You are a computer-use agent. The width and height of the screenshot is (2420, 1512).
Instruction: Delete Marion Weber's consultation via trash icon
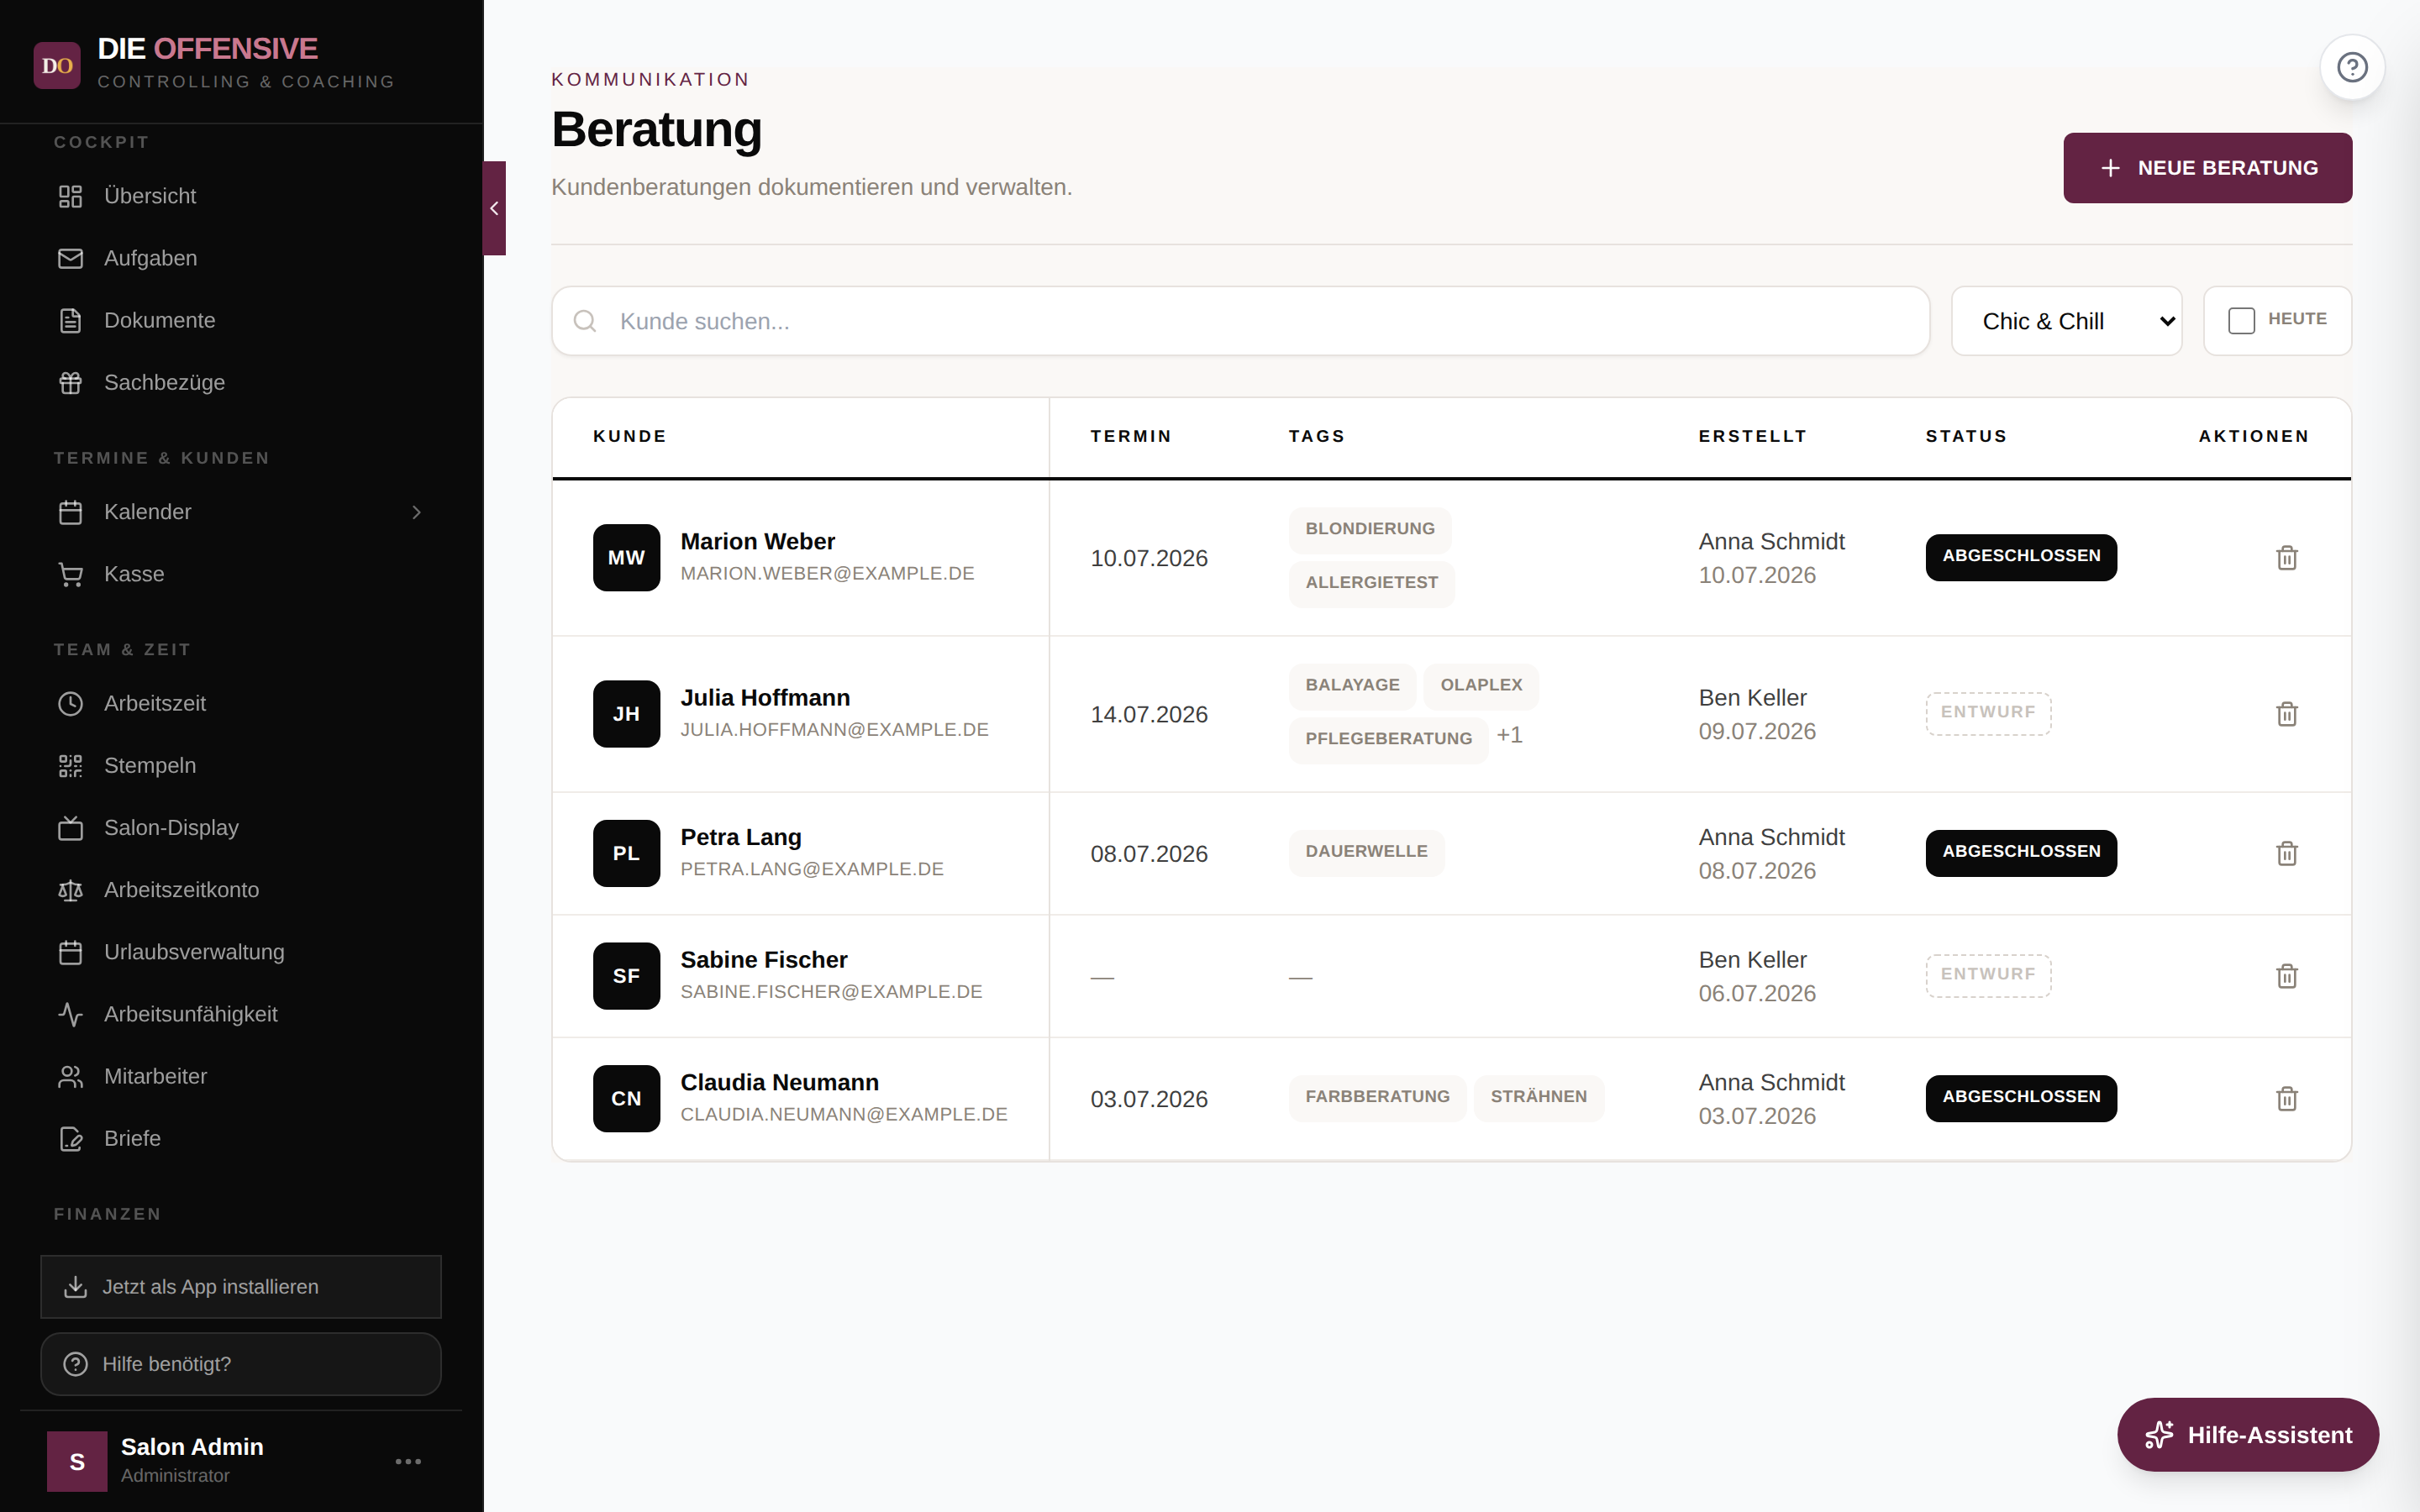(x=2287, y=557)
